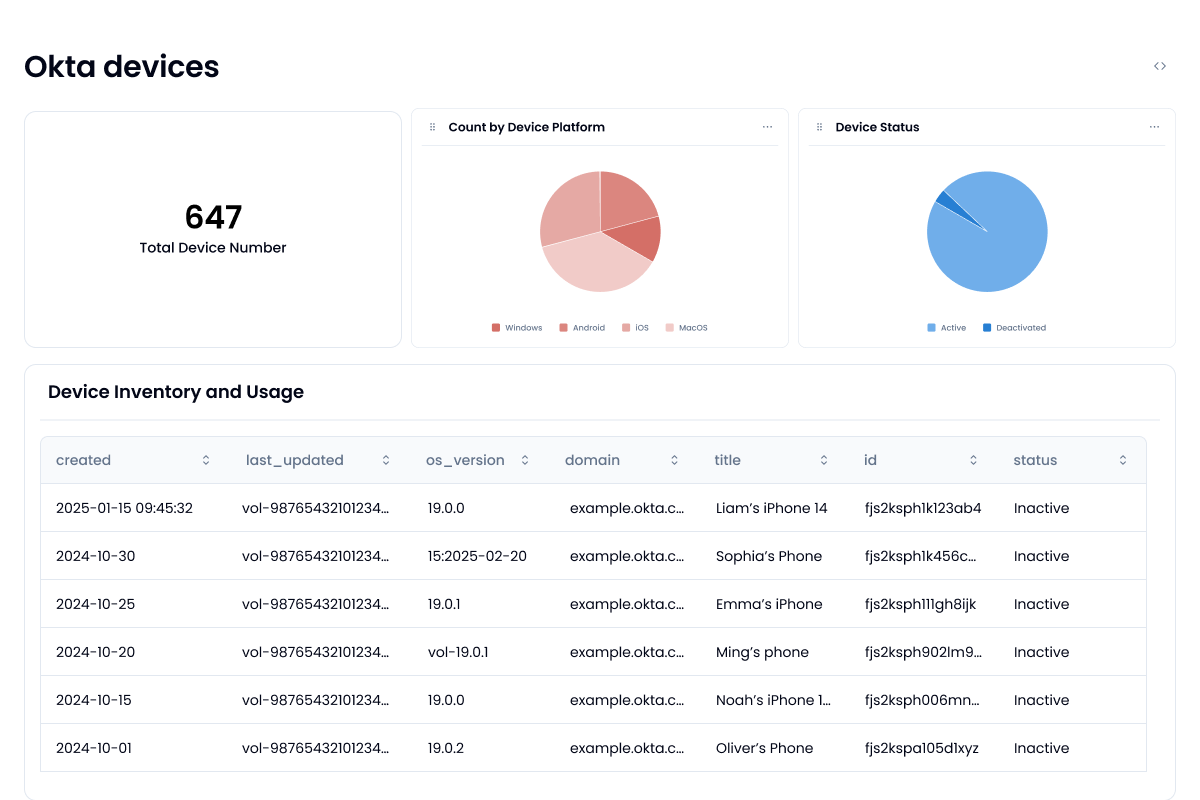
Task: Open the options menu on Device Status panel
Action: click(1154, 127)
